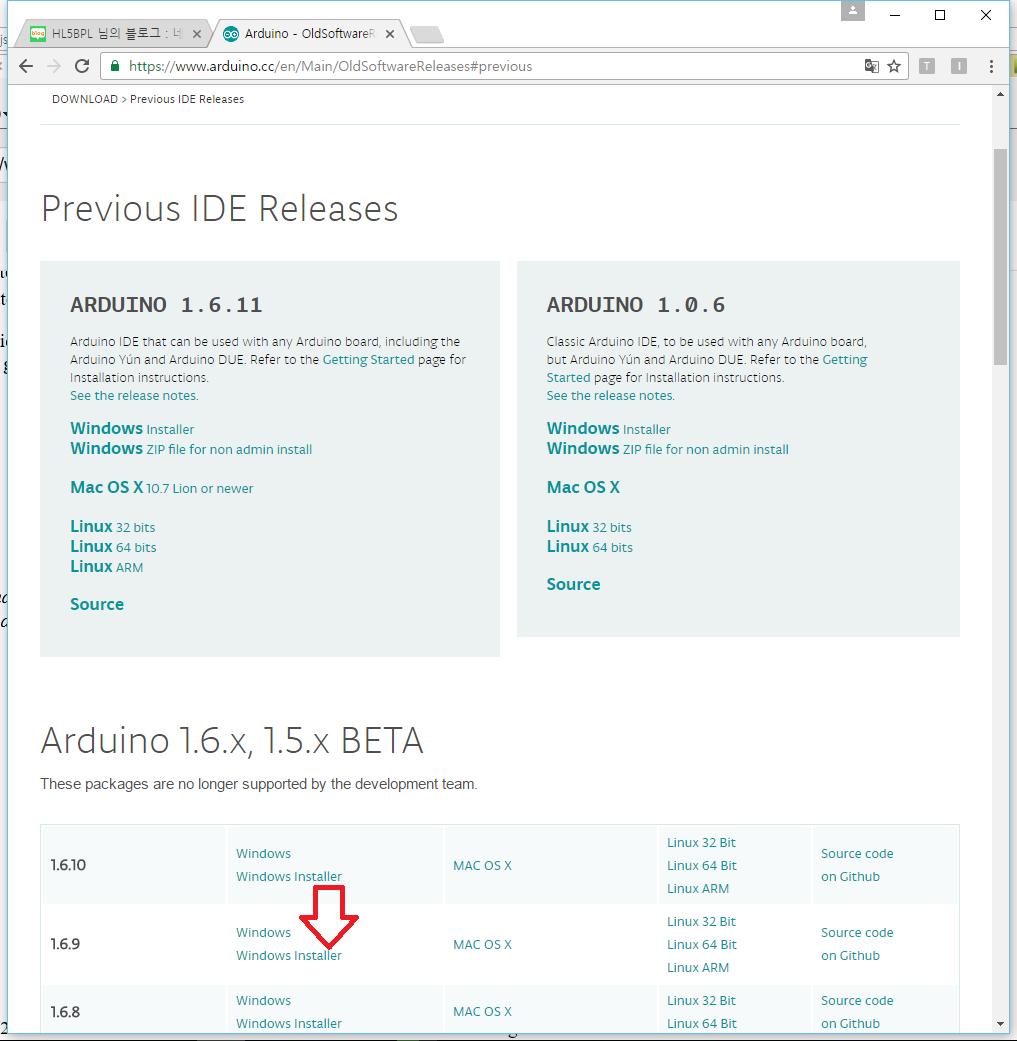Download Linux 32 bits for Arduino 1.0.6
Screen dimensions: 1017x1041
click(589, 526)
